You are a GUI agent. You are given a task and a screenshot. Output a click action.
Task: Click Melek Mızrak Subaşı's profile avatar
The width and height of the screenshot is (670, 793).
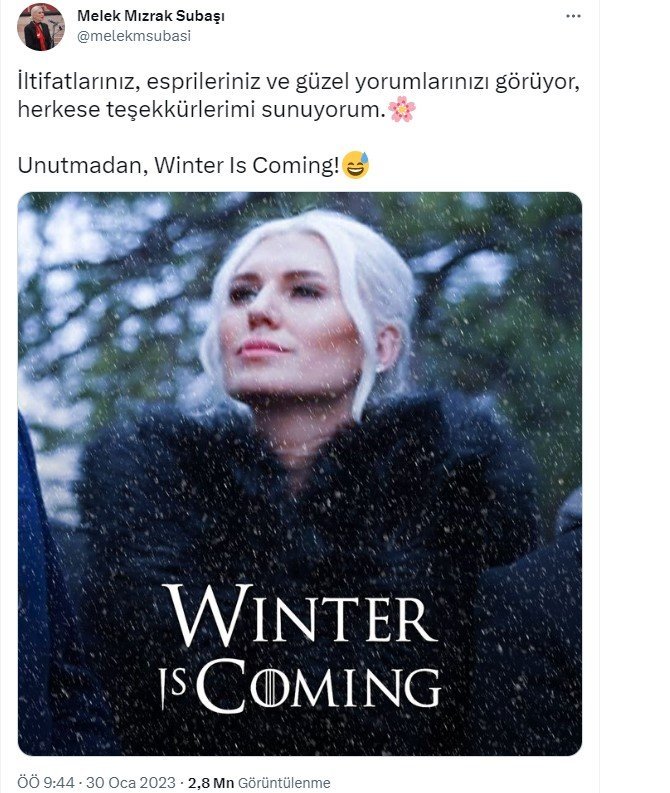41,27
